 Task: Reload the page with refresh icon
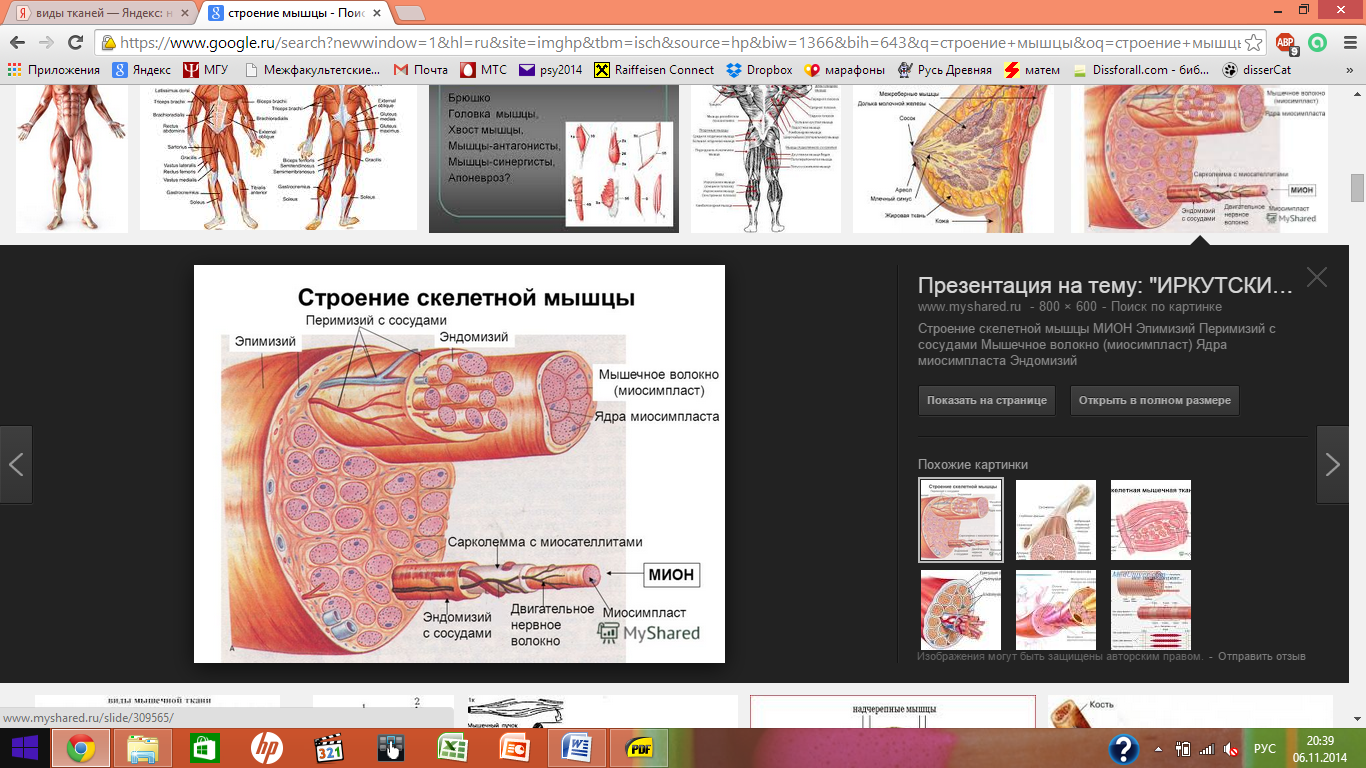(76, 43)
